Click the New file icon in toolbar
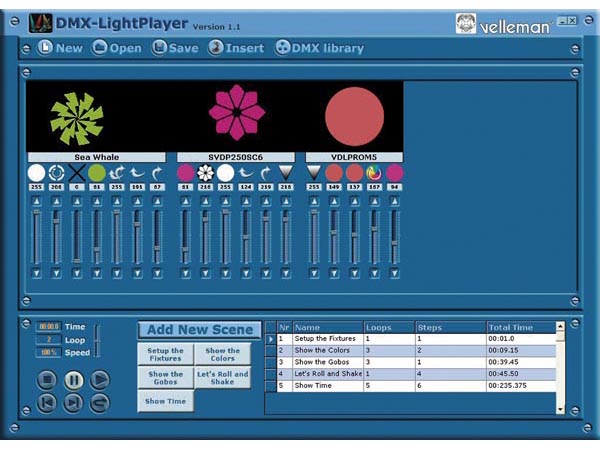This screenshot has width=600, height=450. 45,48
